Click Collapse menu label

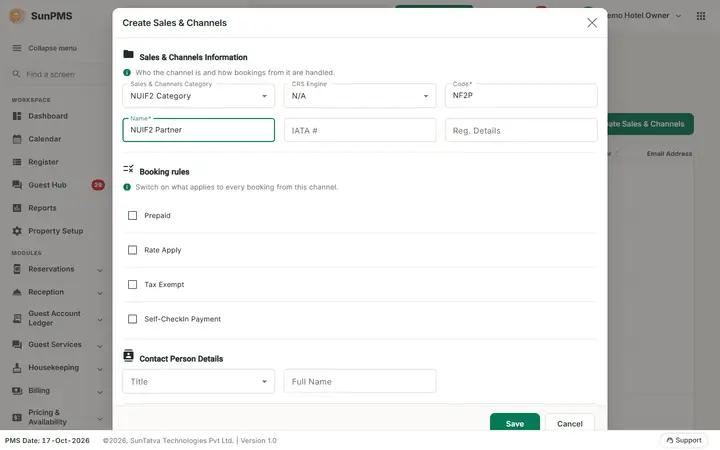pyautogui.click(x=52, y=48)
